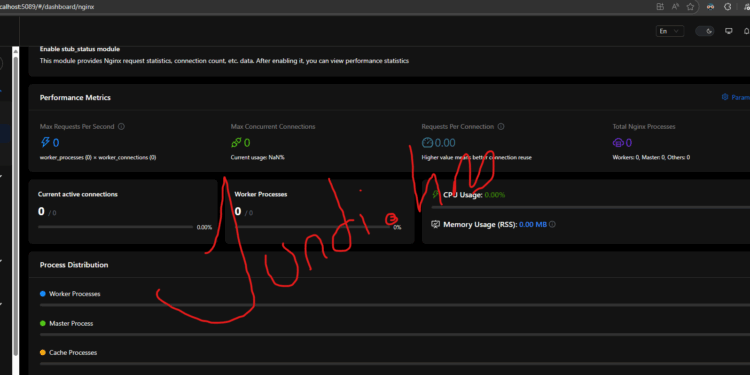Click the Max Requests Per Second label
750x375 pixels.
pyautogui.click(x=77, y=127)
